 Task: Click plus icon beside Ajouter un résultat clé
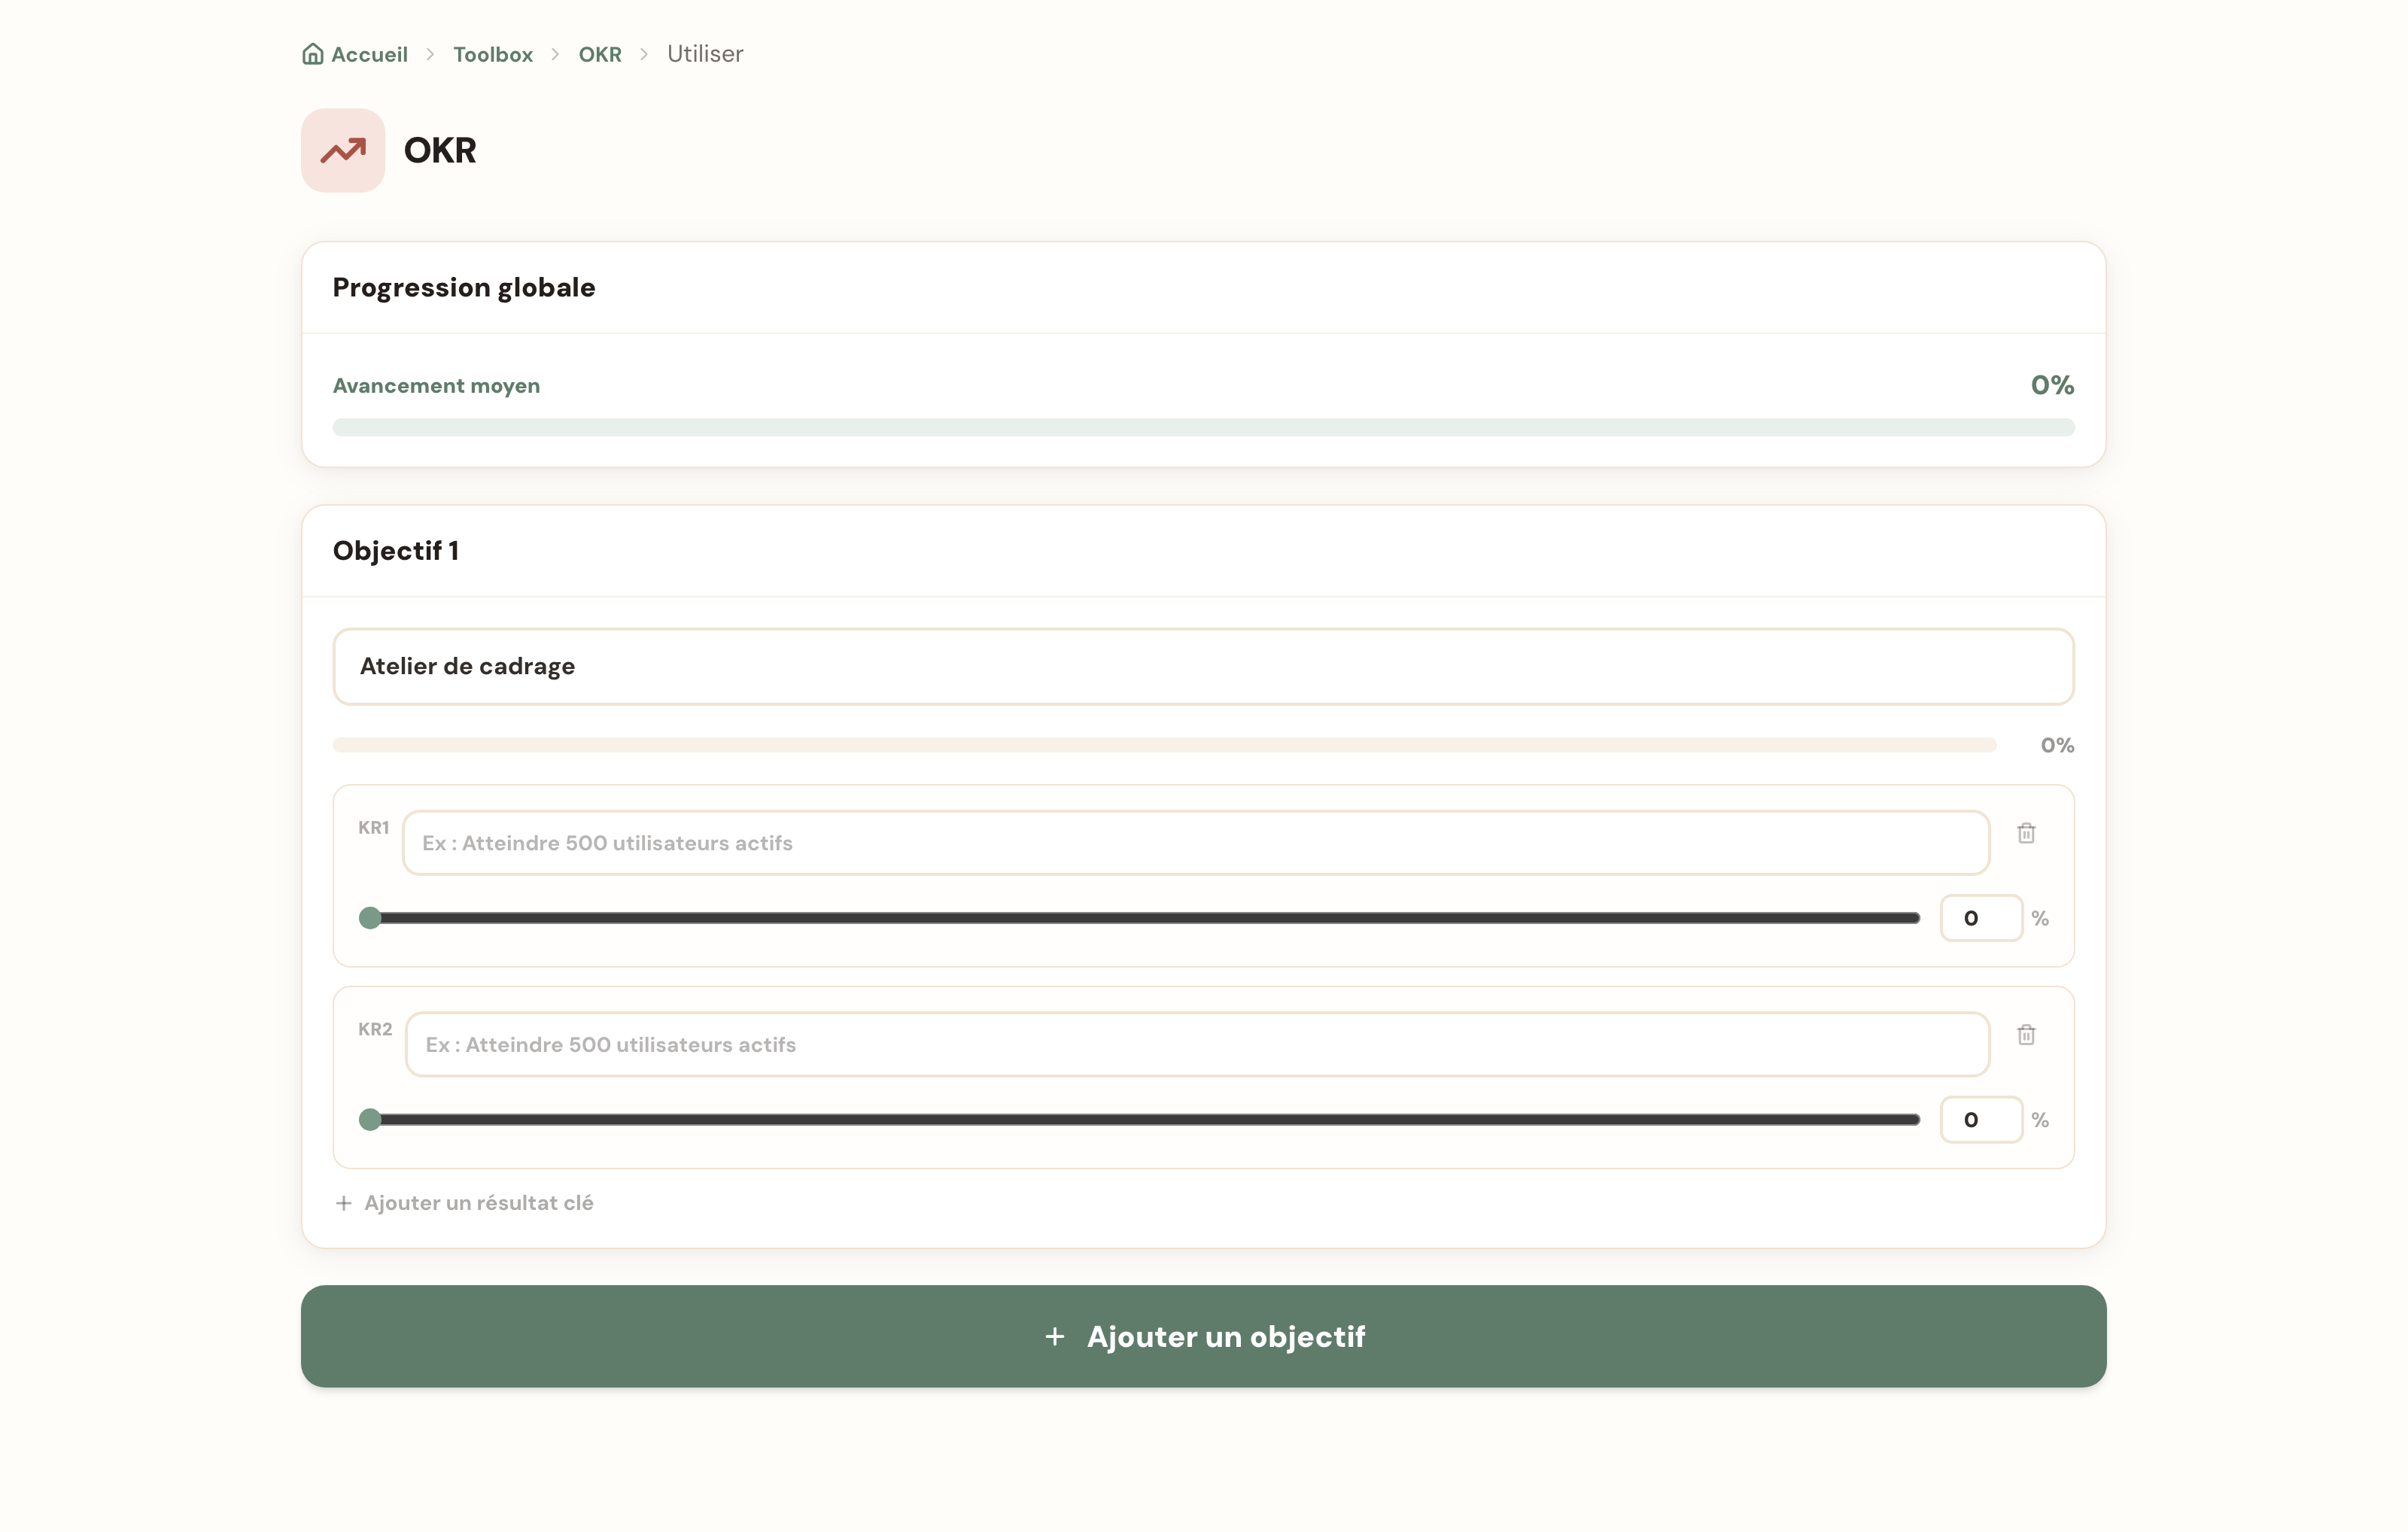tap(344, 1203)
